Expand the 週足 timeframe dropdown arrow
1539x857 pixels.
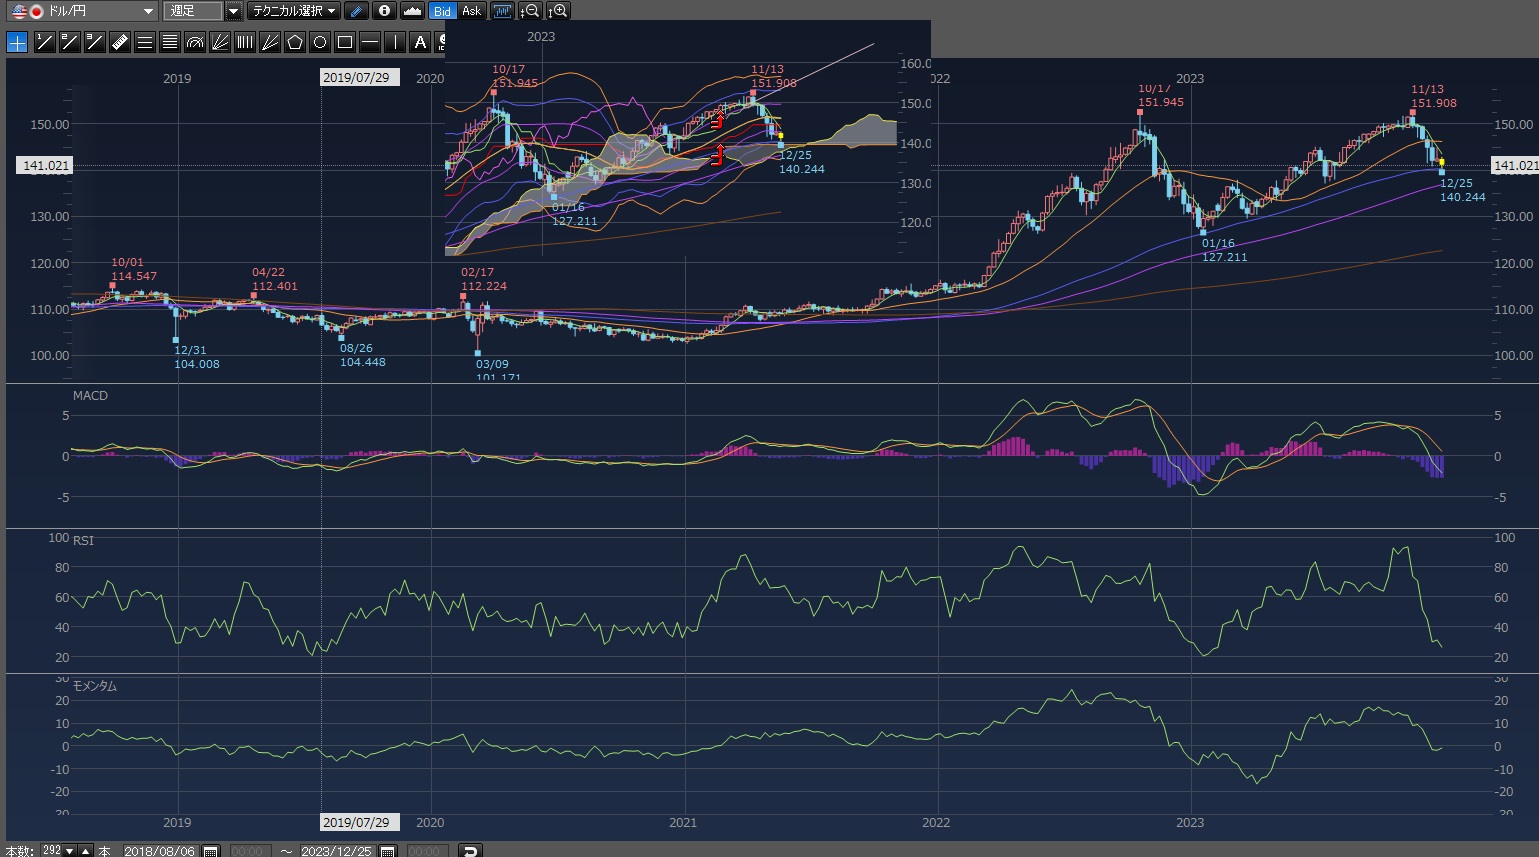pos(233,11)
